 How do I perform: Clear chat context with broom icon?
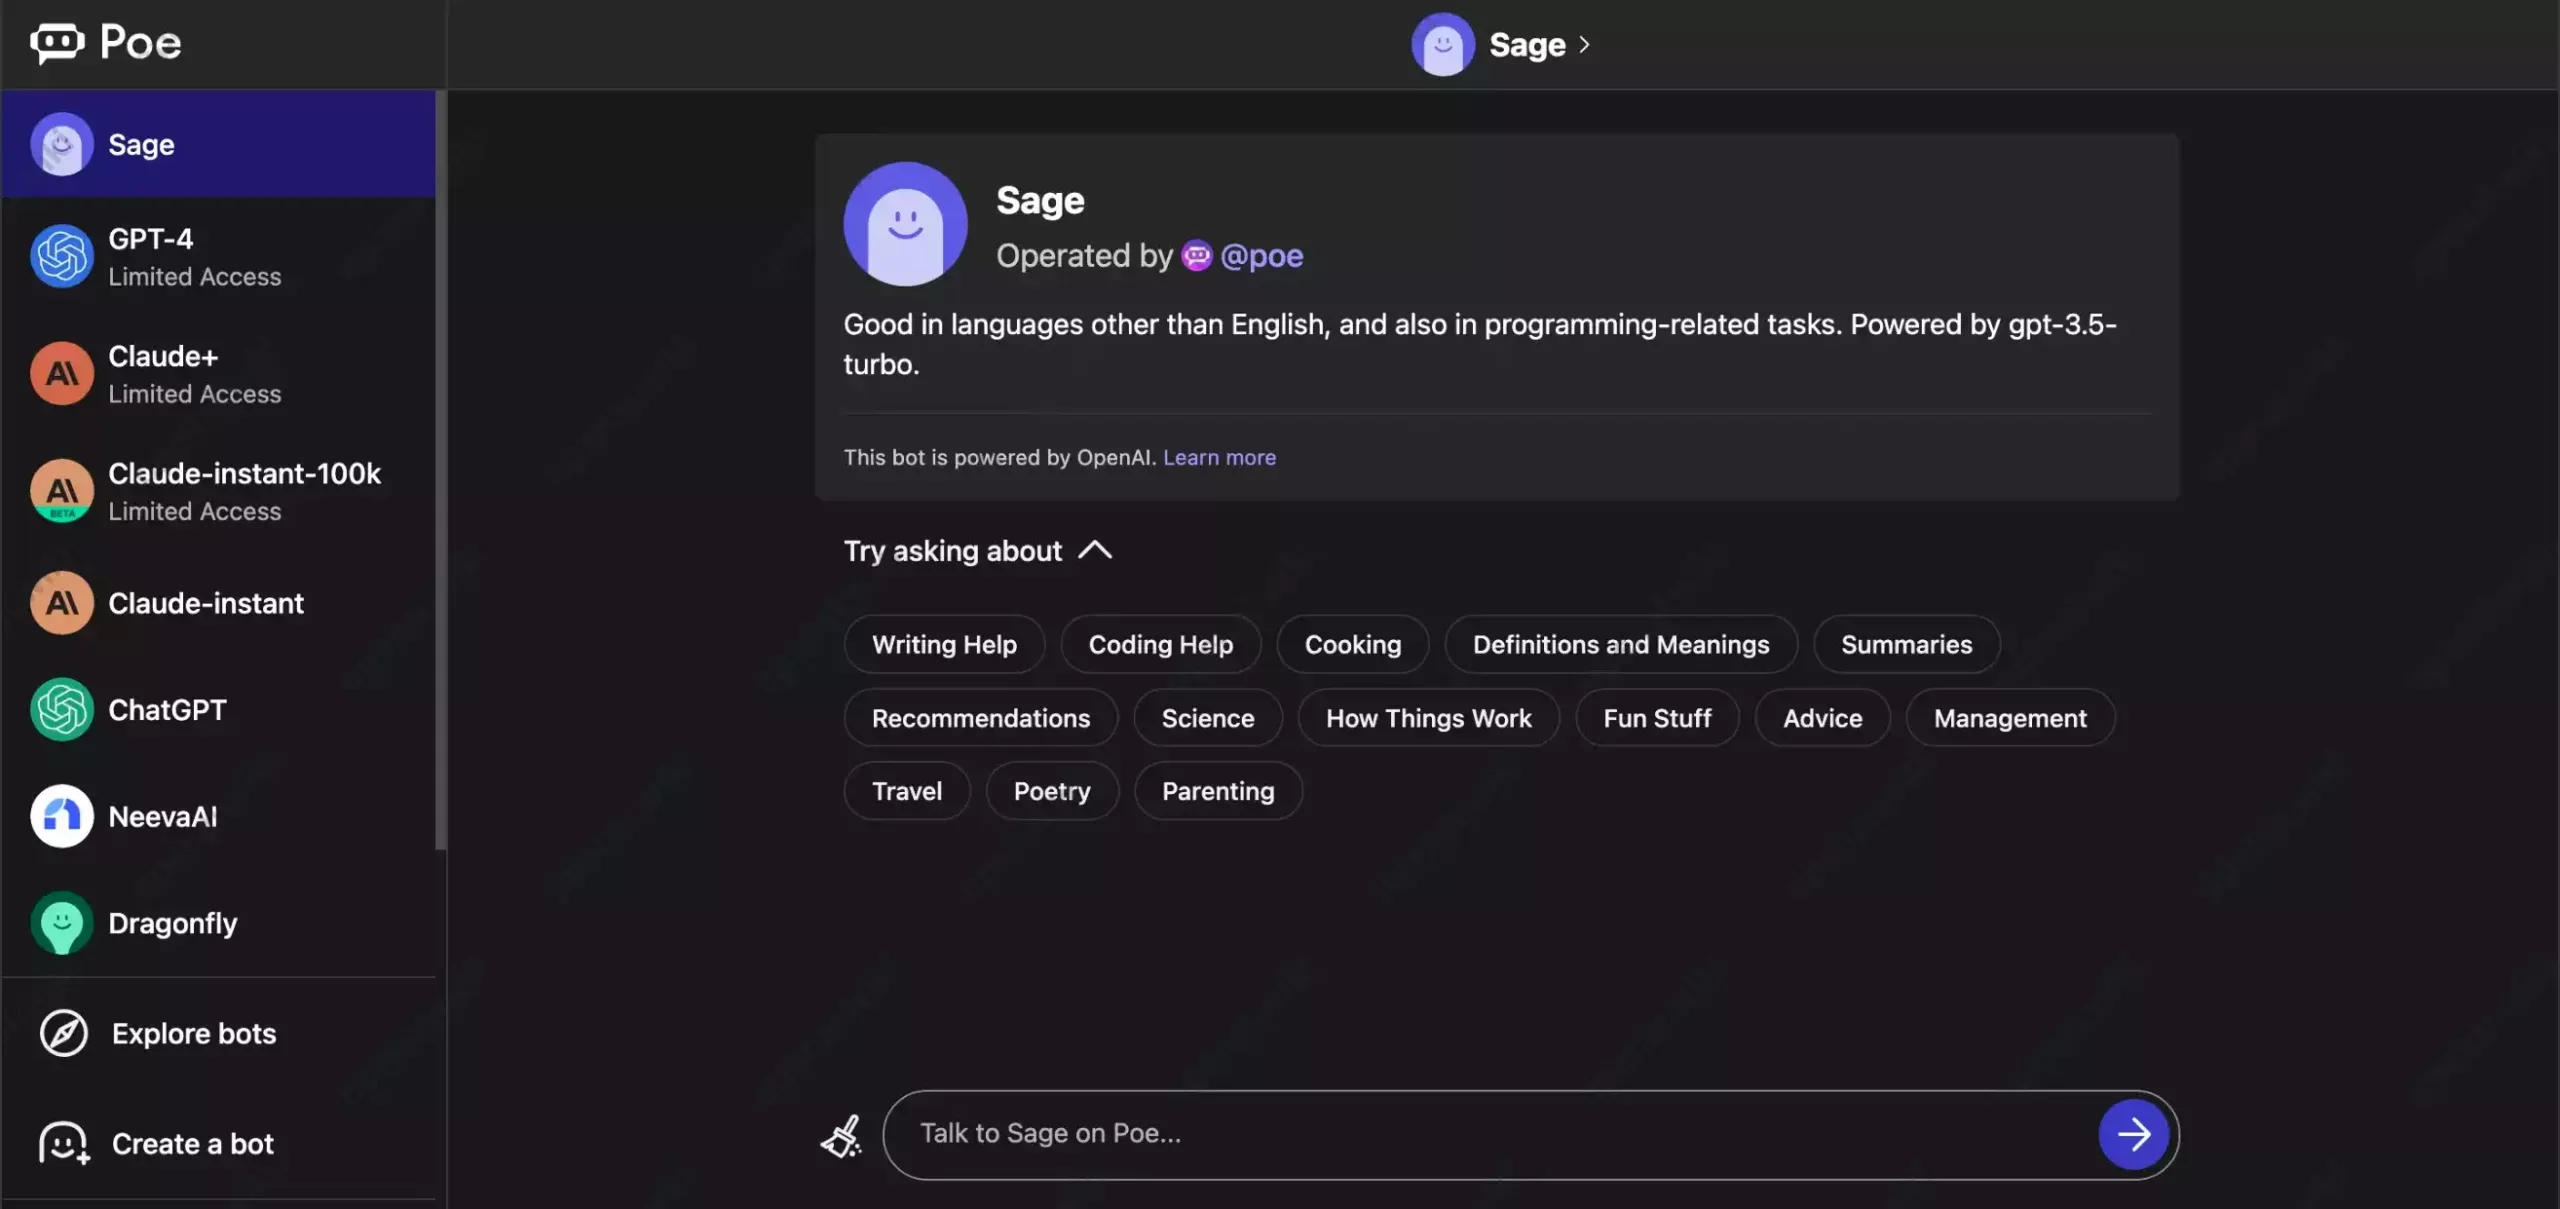point(842,1136)
